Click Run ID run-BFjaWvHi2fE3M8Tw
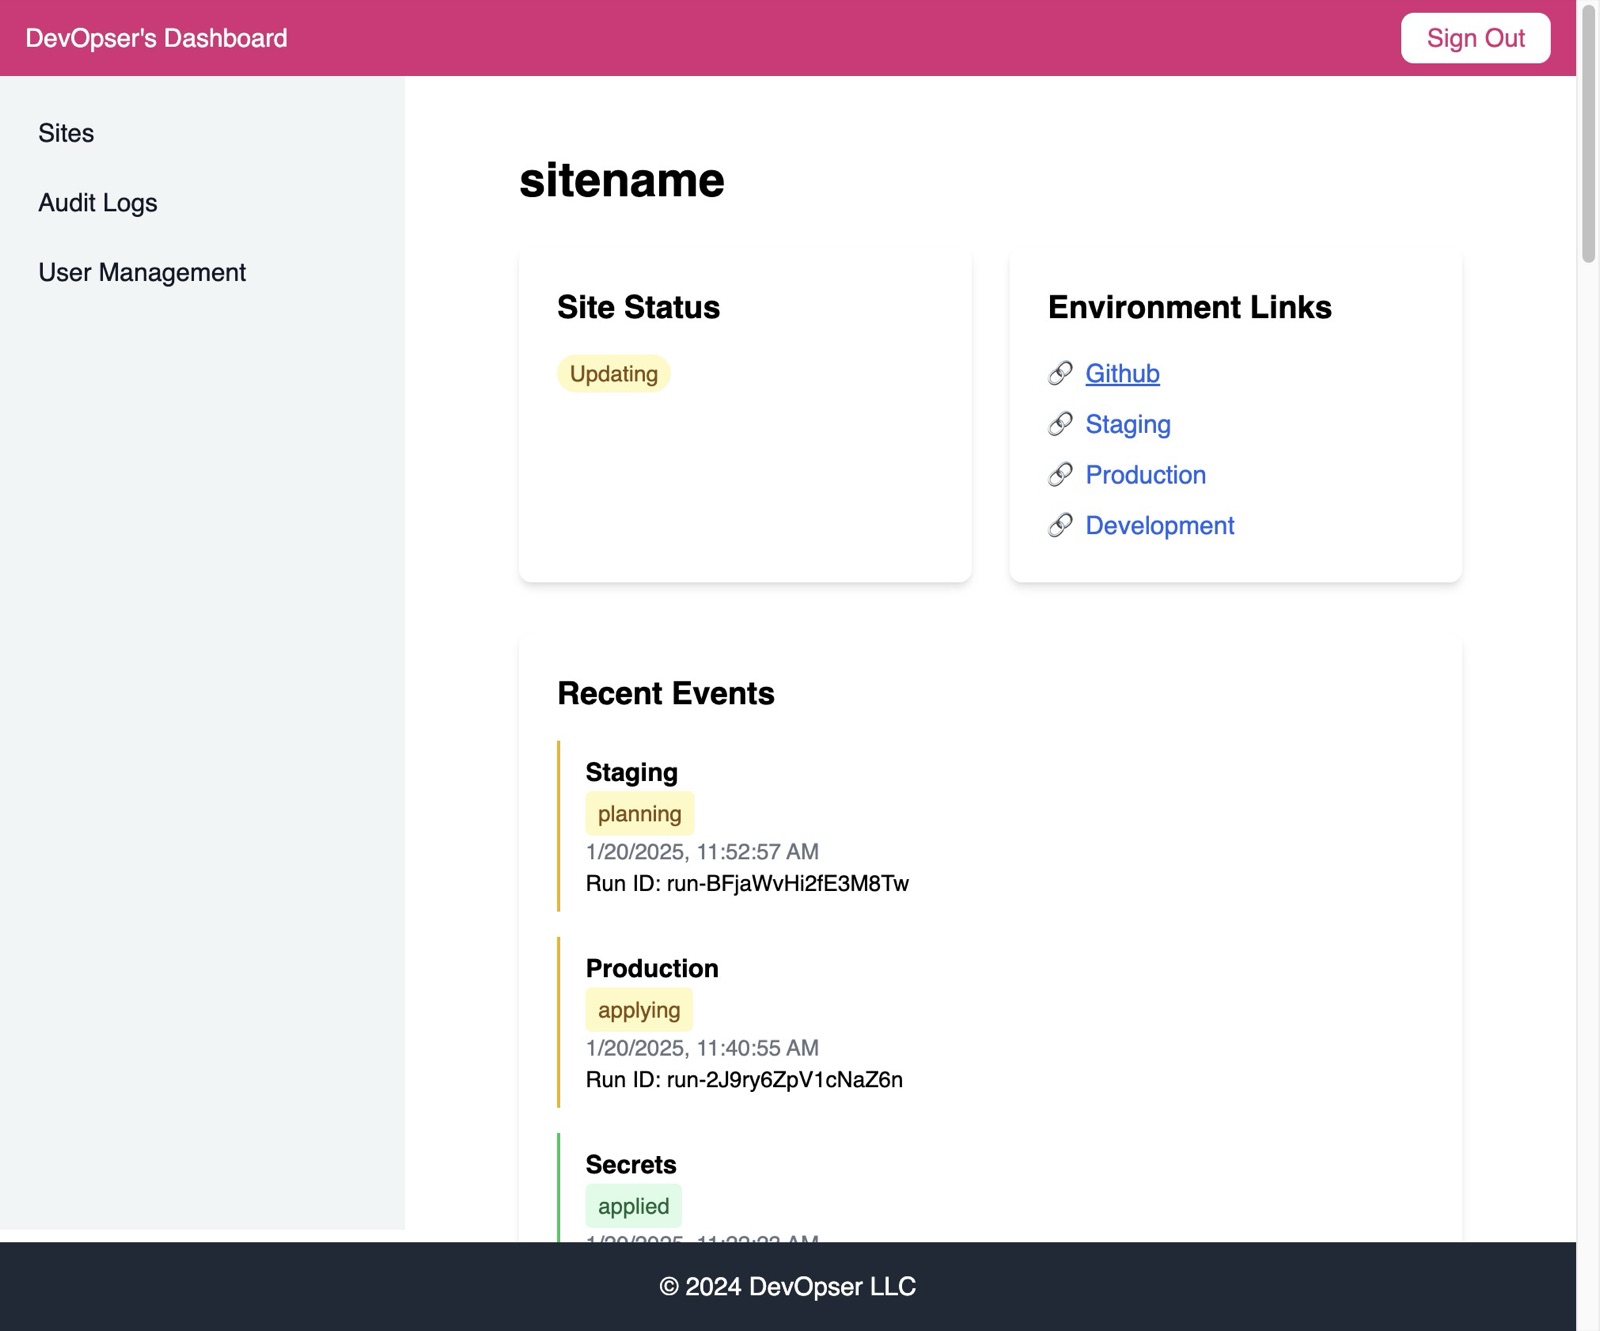The height and width of the screenshot is (1331, 1600). tap(747, 883)
